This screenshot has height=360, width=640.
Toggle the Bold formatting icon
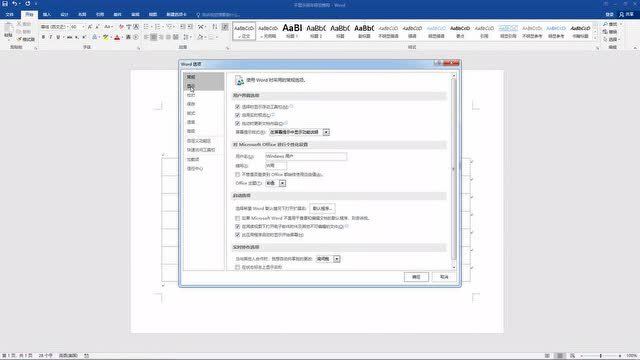tap(43, 37)
